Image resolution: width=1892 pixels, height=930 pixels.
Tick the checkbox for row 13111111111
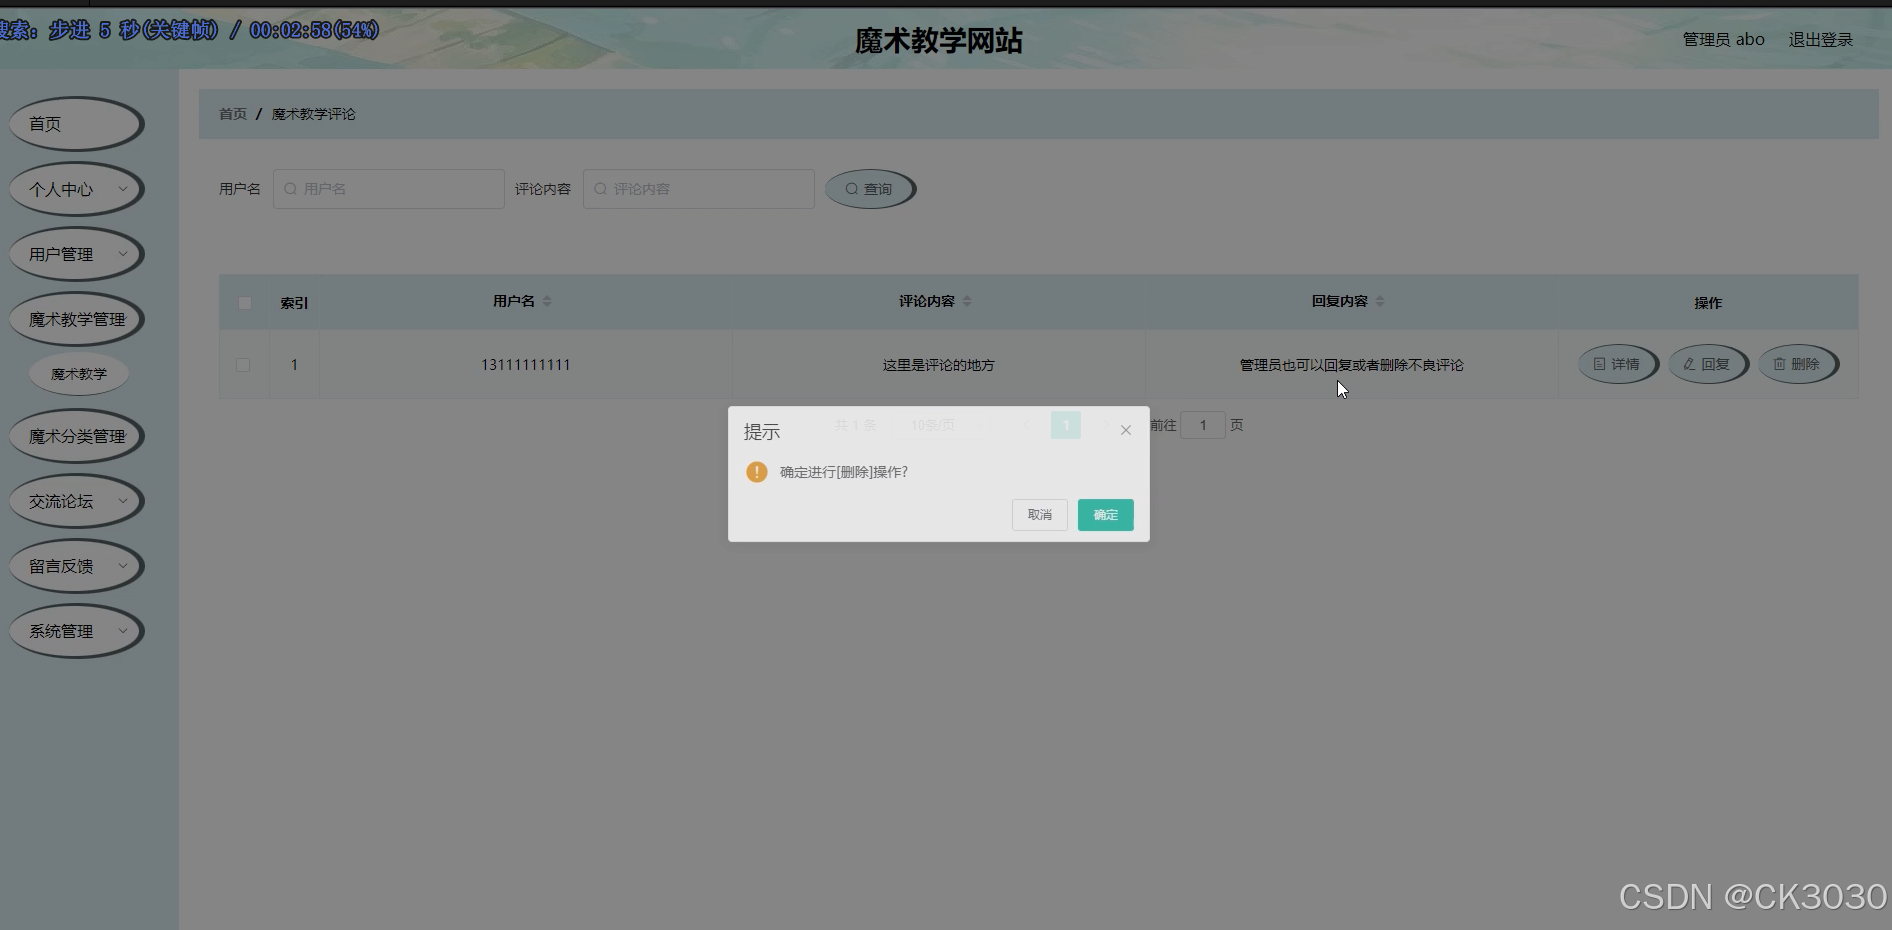(x=243, y=365)
